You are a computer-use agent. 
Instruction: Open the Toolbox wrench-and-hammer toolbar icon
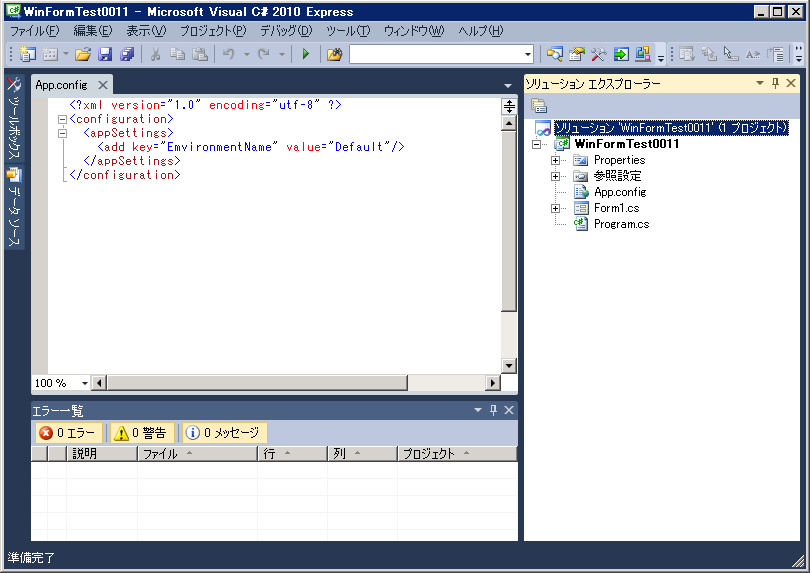[599, 54]
